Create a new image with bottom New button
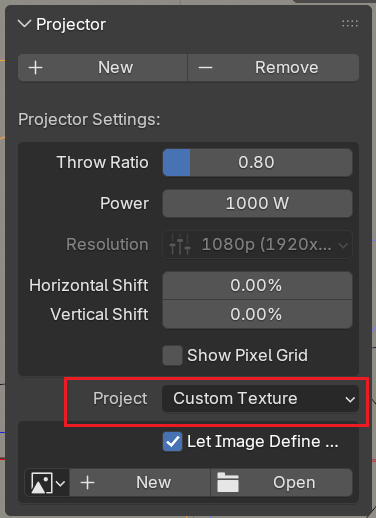Viewport: 376px width, 518px height. (x=140, y=483)
